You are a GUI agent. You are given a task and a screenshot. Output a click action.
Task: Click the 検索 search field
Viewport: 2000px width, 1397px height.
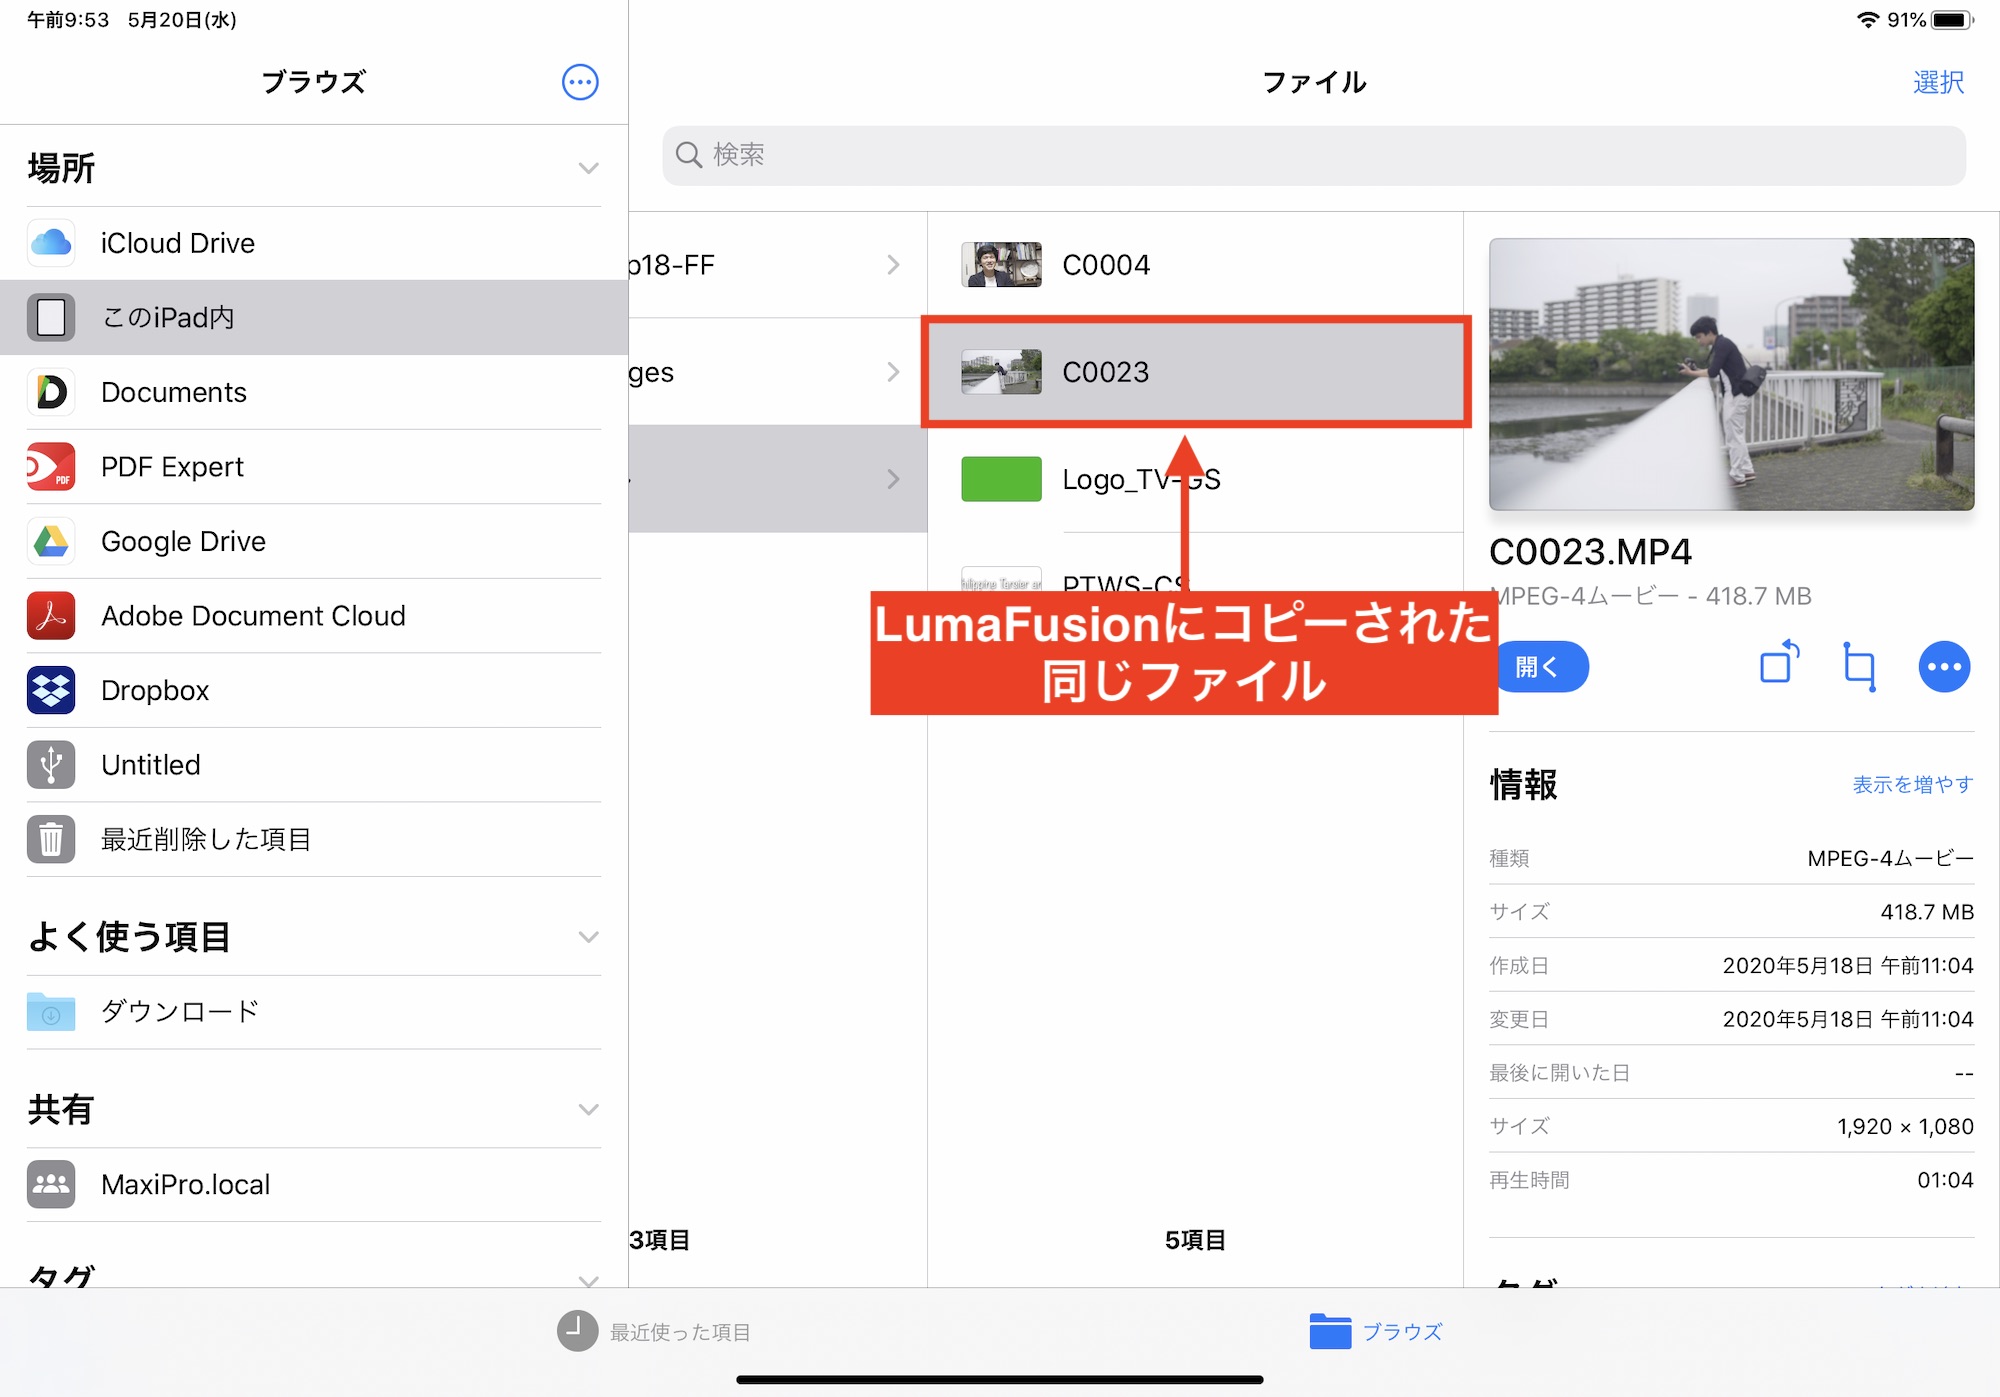[1313, 155]
